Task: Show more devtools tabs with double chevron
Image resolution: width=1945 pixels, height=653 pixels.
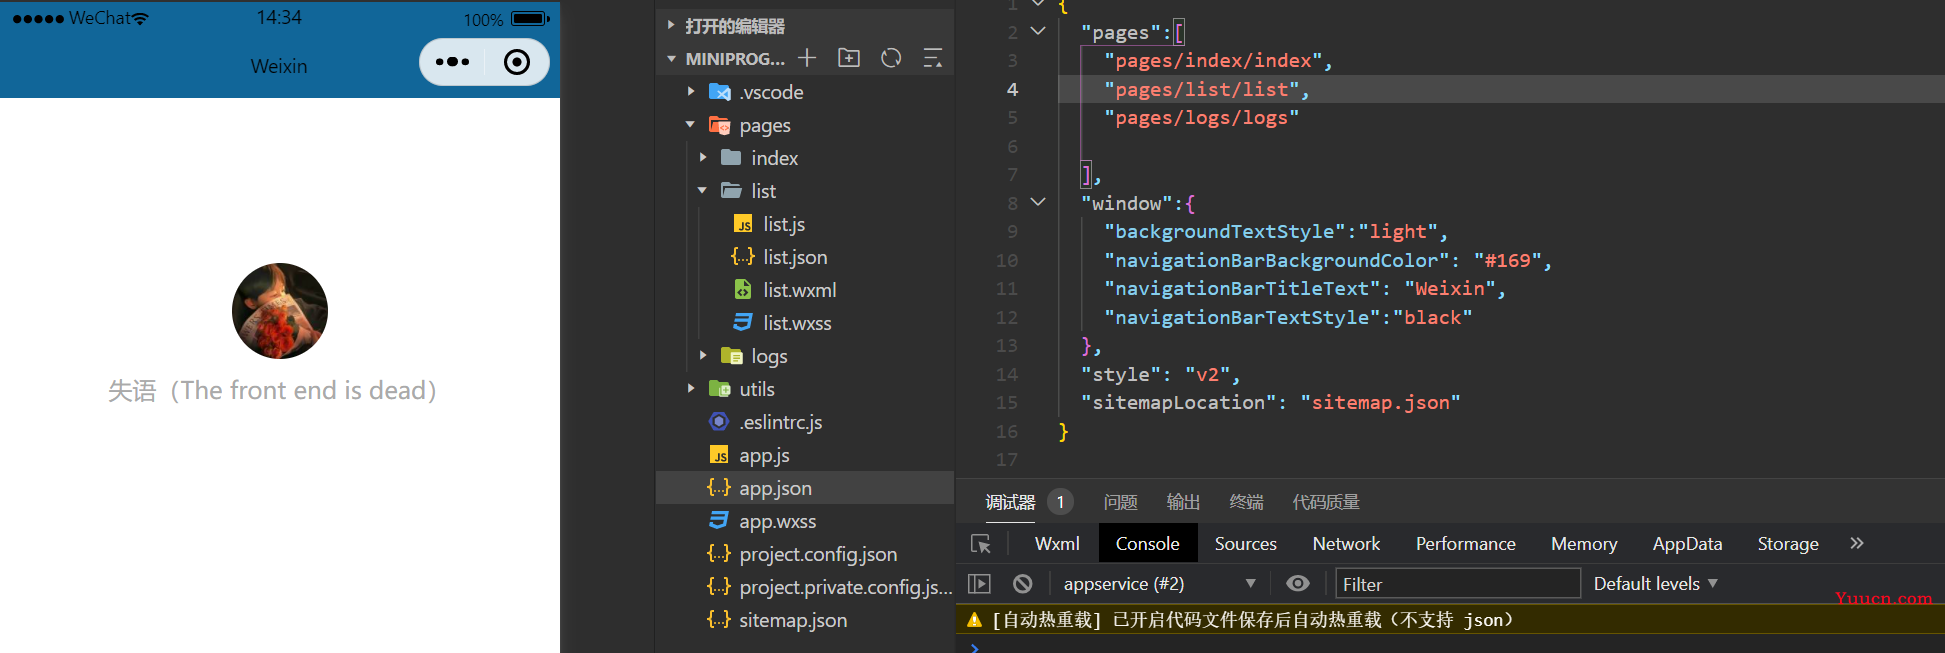Action: 1857,543
